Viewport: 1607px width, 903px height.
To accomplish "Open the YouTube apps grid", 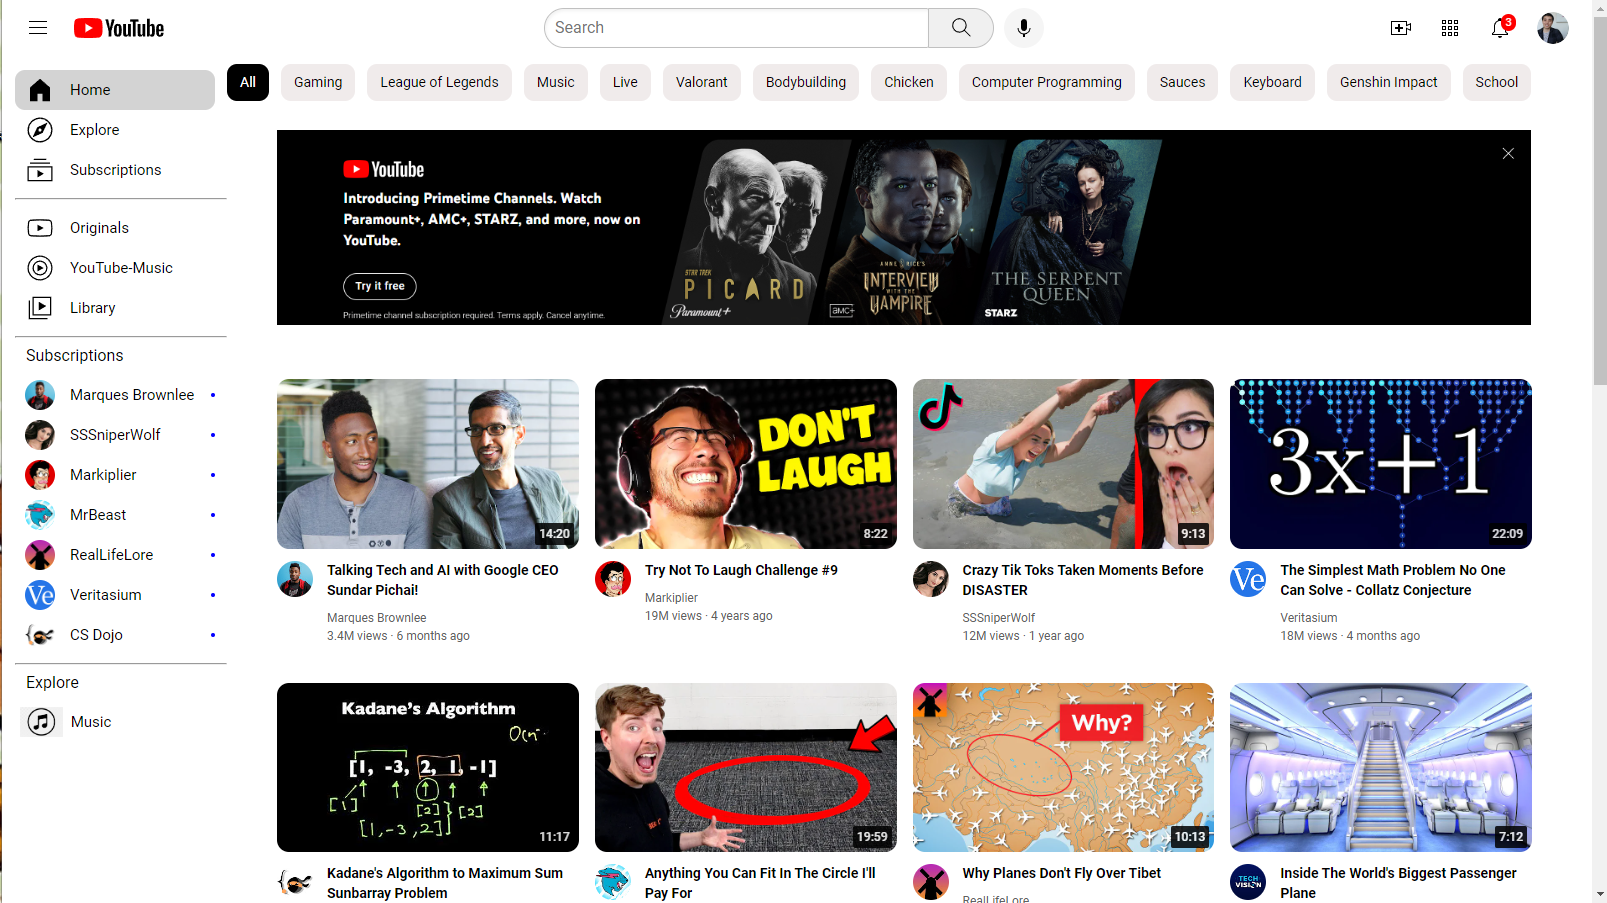I will tap(1450, 28).
